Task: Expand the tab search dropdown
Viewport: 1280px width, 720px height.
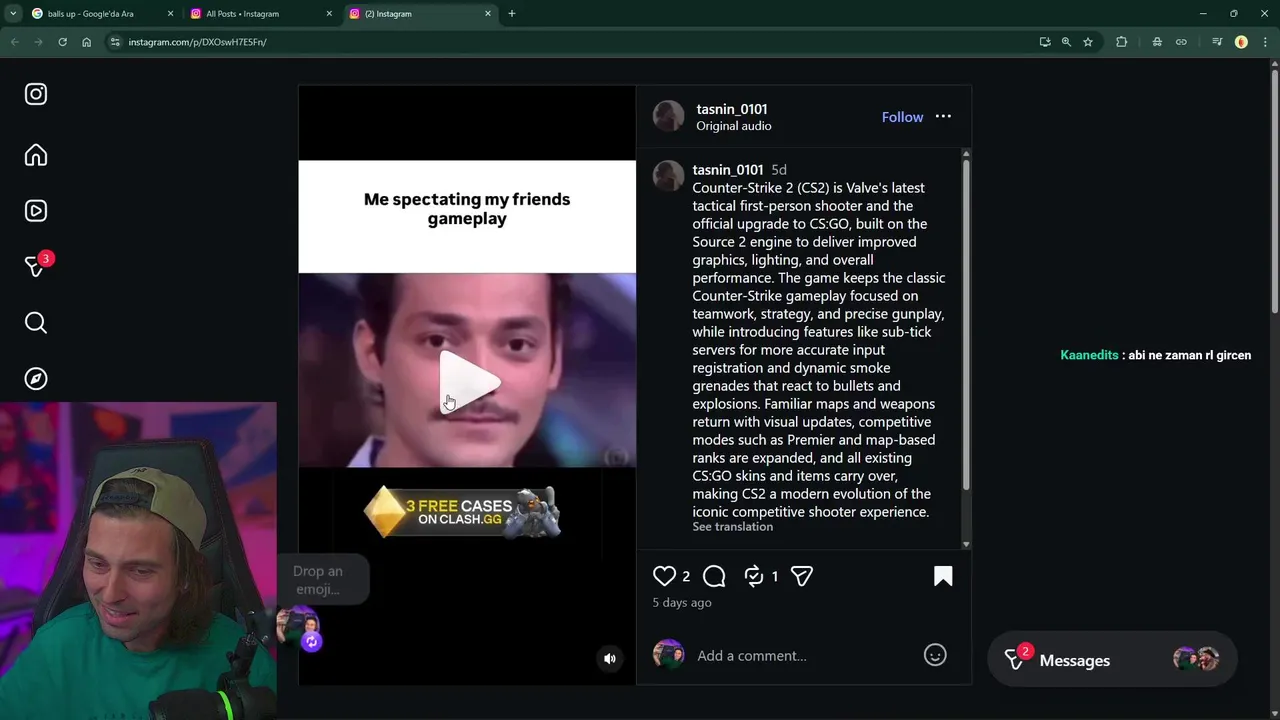Action: 13,14
